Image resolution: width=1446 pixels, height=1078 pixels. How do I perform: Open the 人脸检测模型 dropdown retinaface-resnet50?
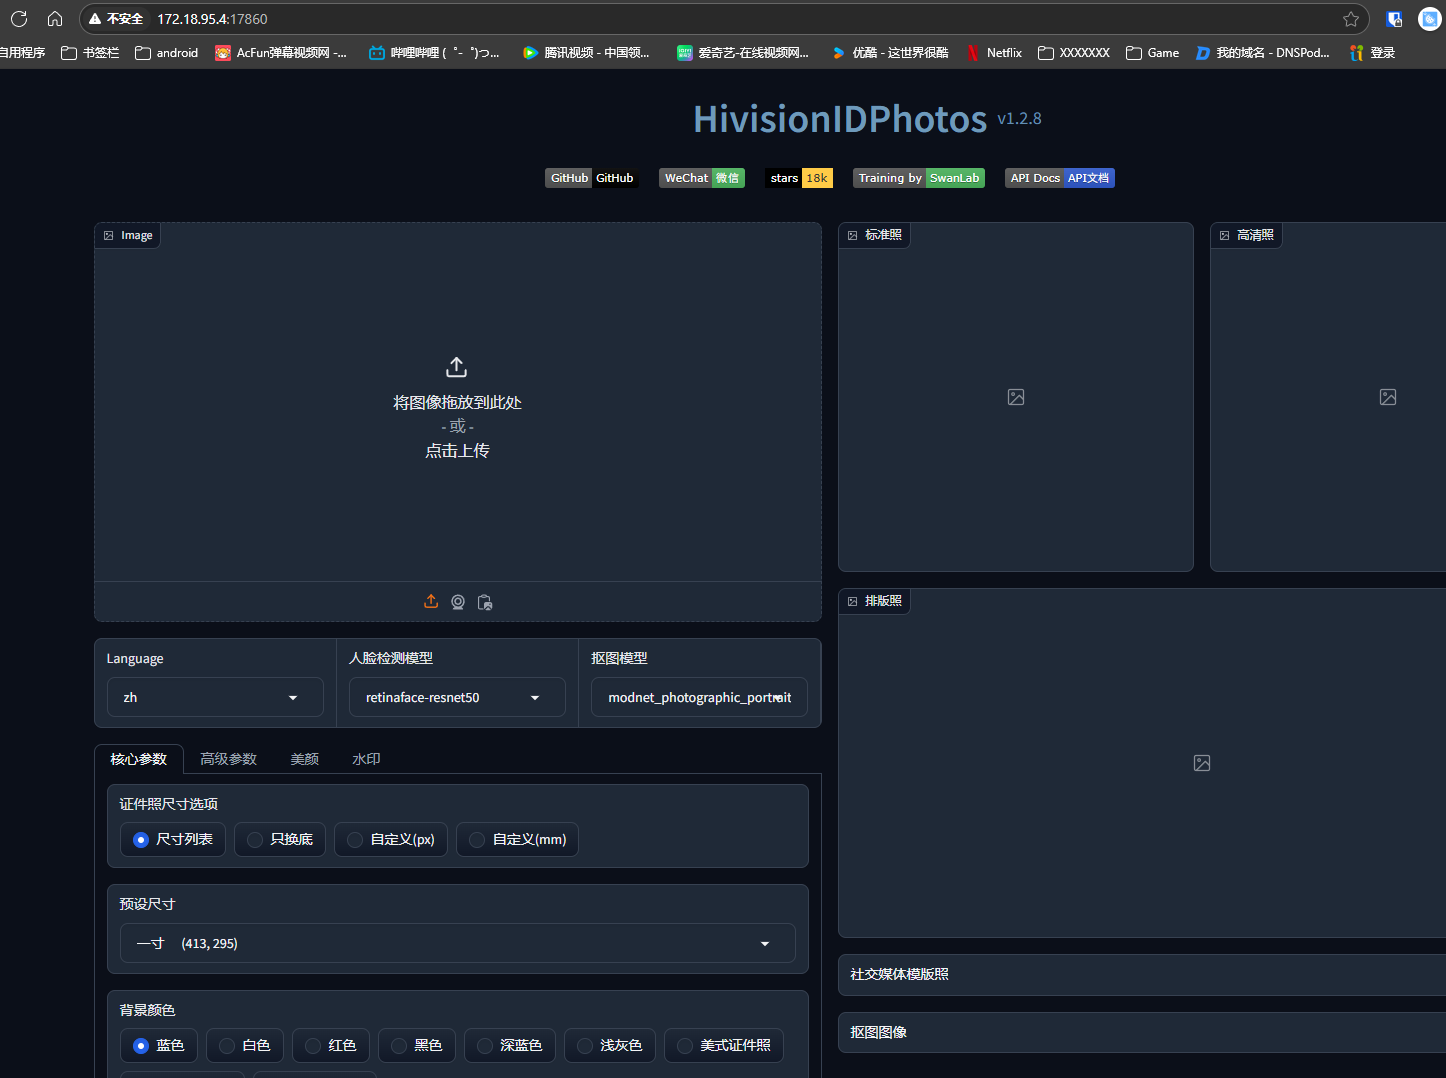tap(457, 697)
